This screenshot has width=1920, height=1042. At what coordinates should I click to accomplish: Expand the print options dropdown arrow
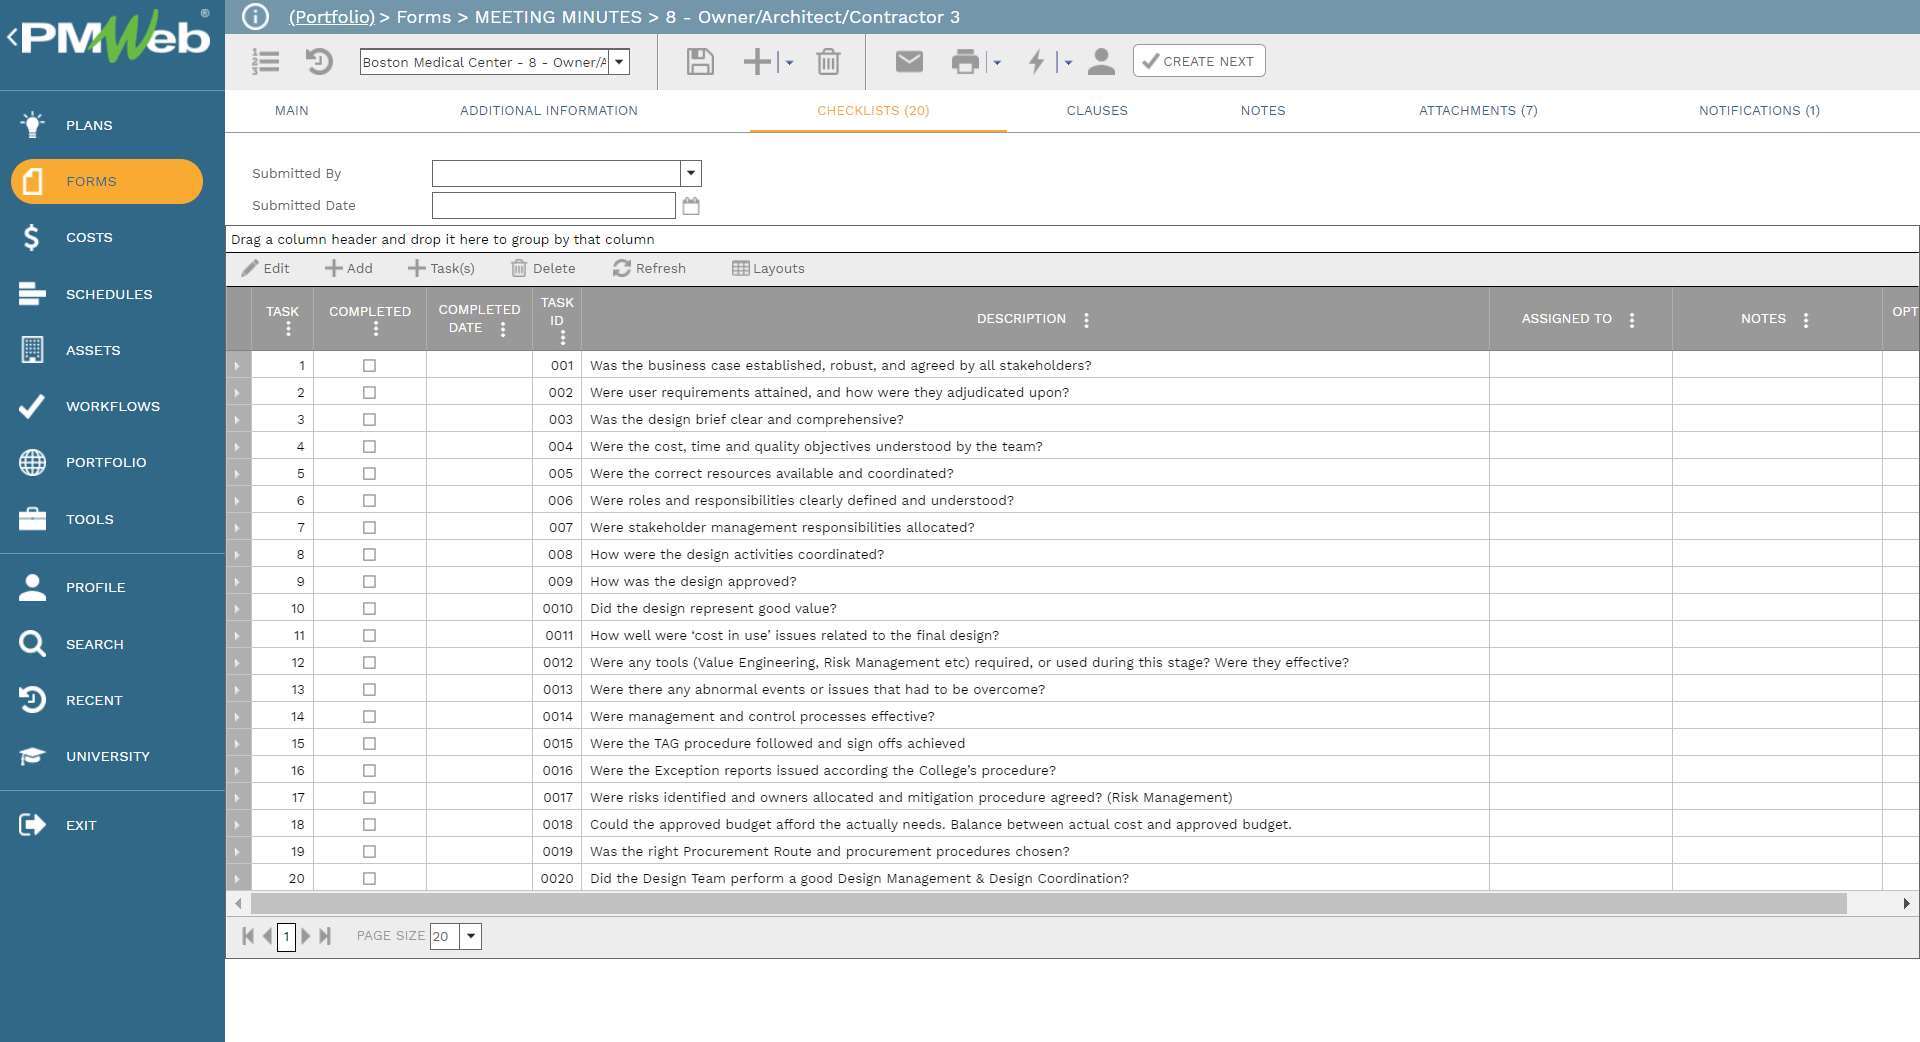click(x=997, y=63)
